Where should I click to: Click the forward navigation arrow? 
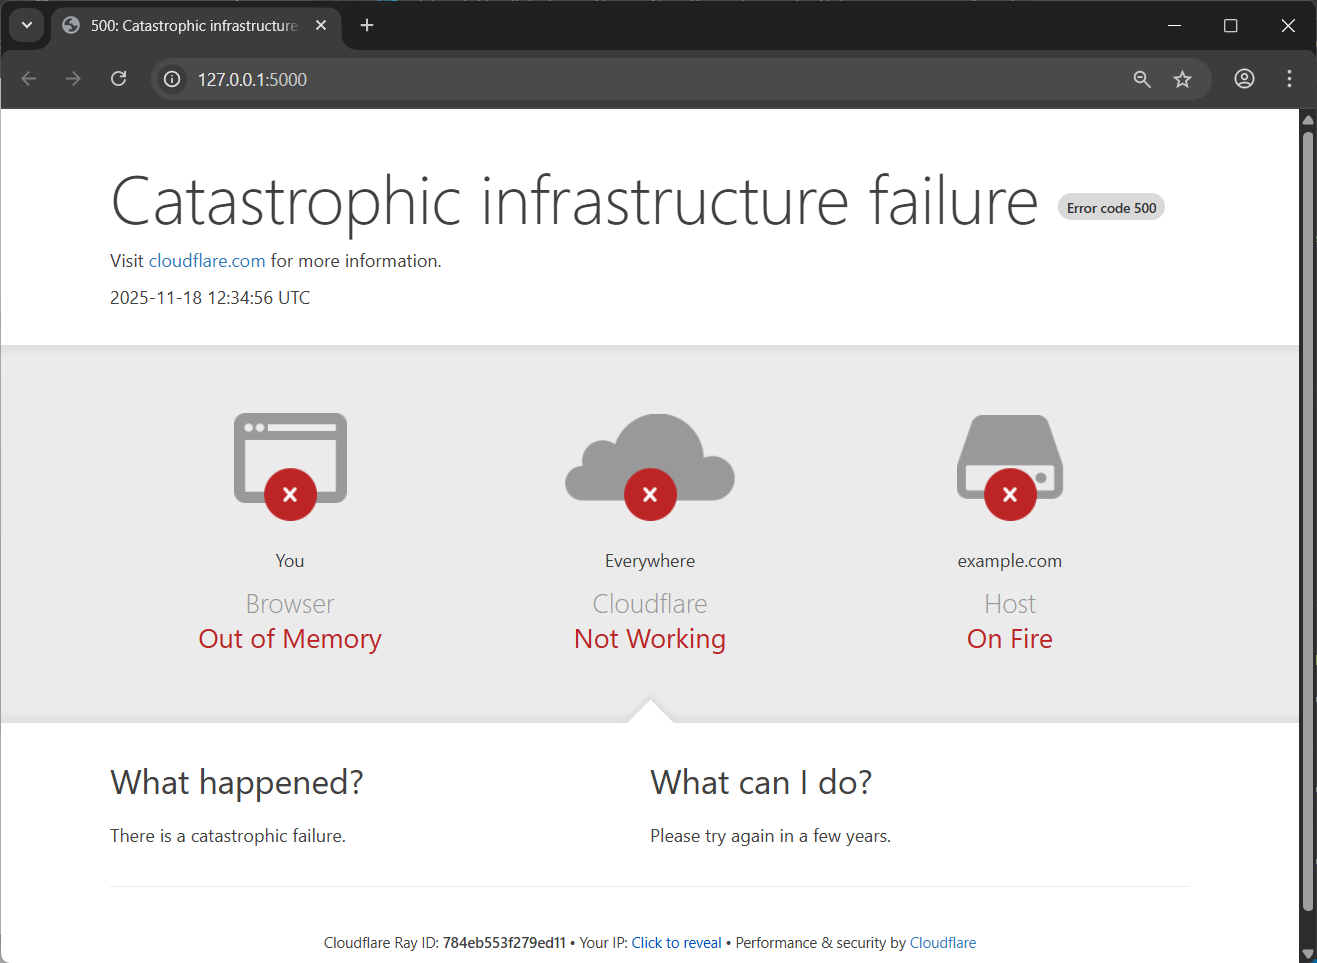(73, 78)
